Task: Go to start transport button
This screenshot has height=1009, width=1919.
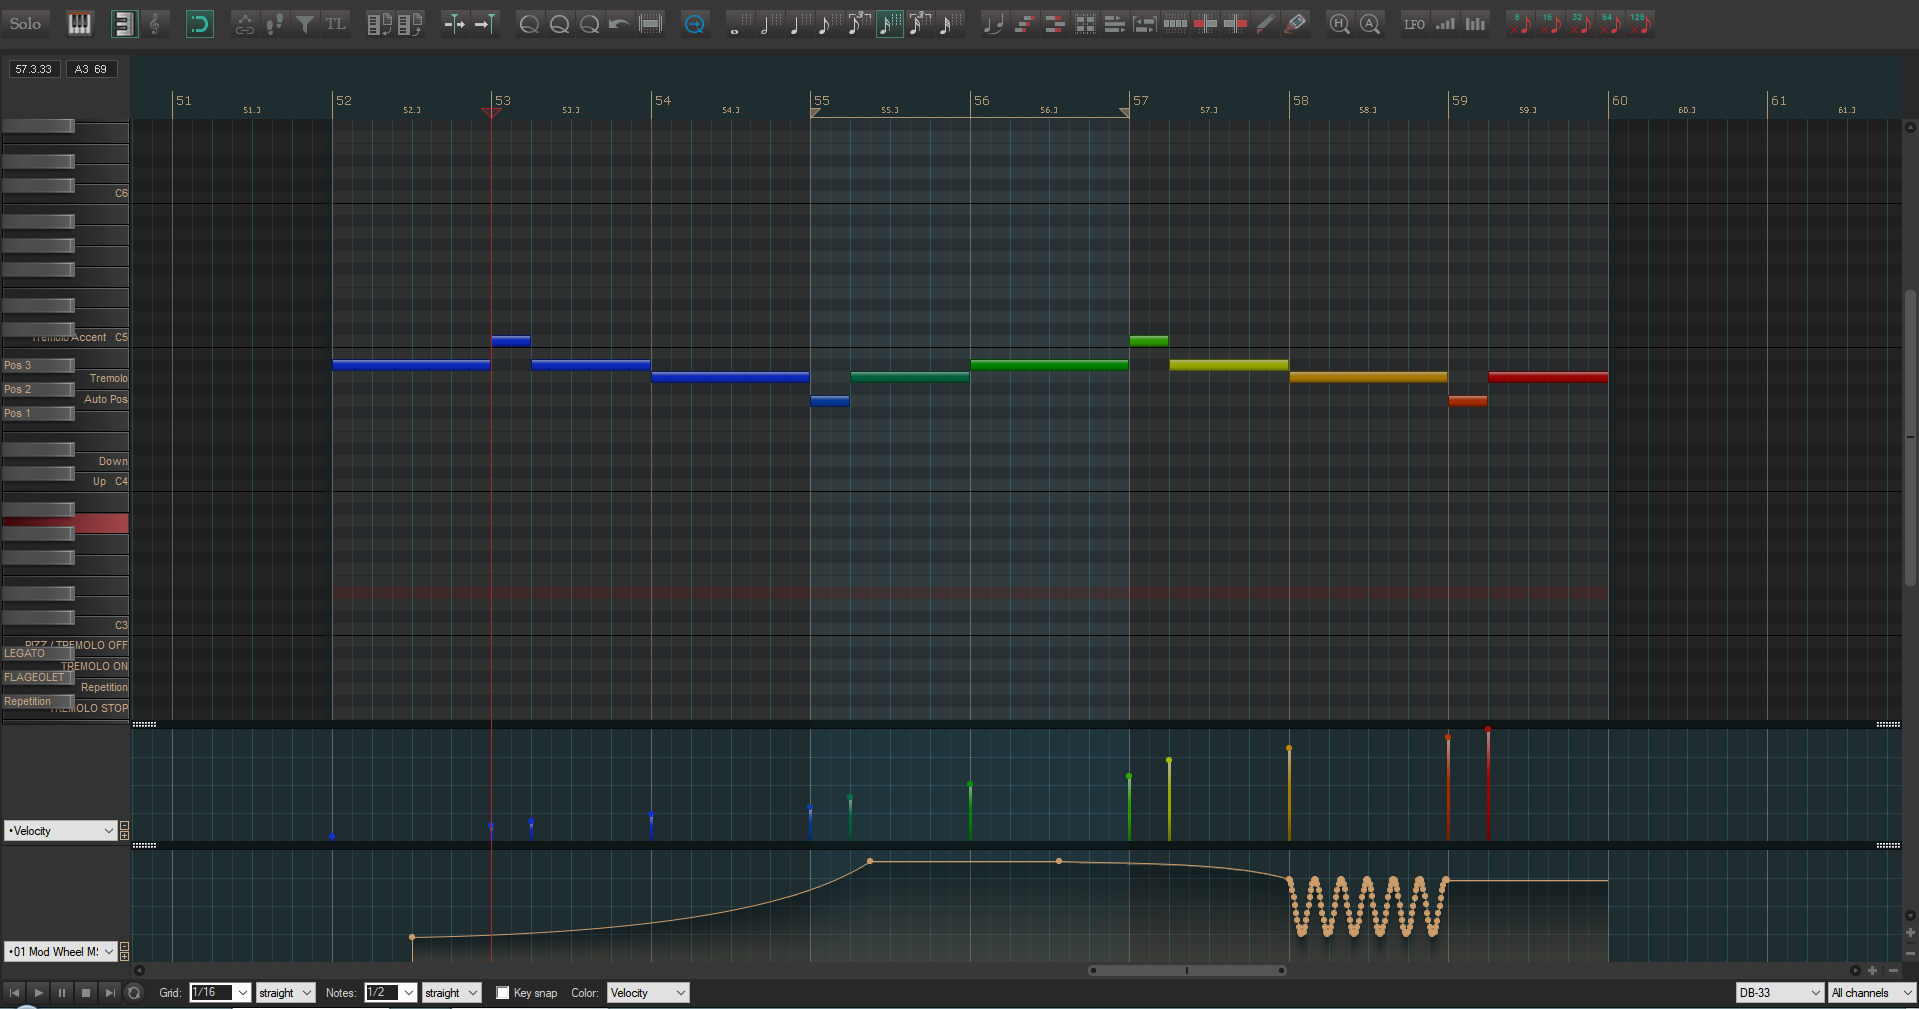Action: tap(14, 993)
